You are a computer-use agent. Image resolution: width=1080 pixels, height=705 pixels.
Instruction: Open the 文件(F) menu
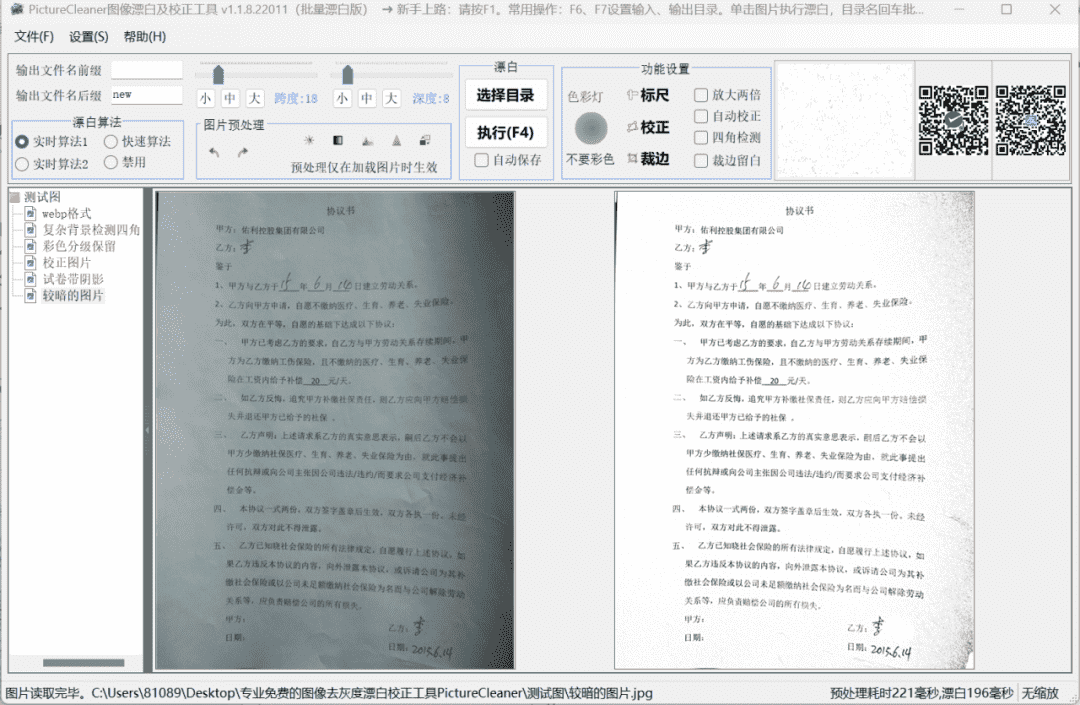(34, 37)
